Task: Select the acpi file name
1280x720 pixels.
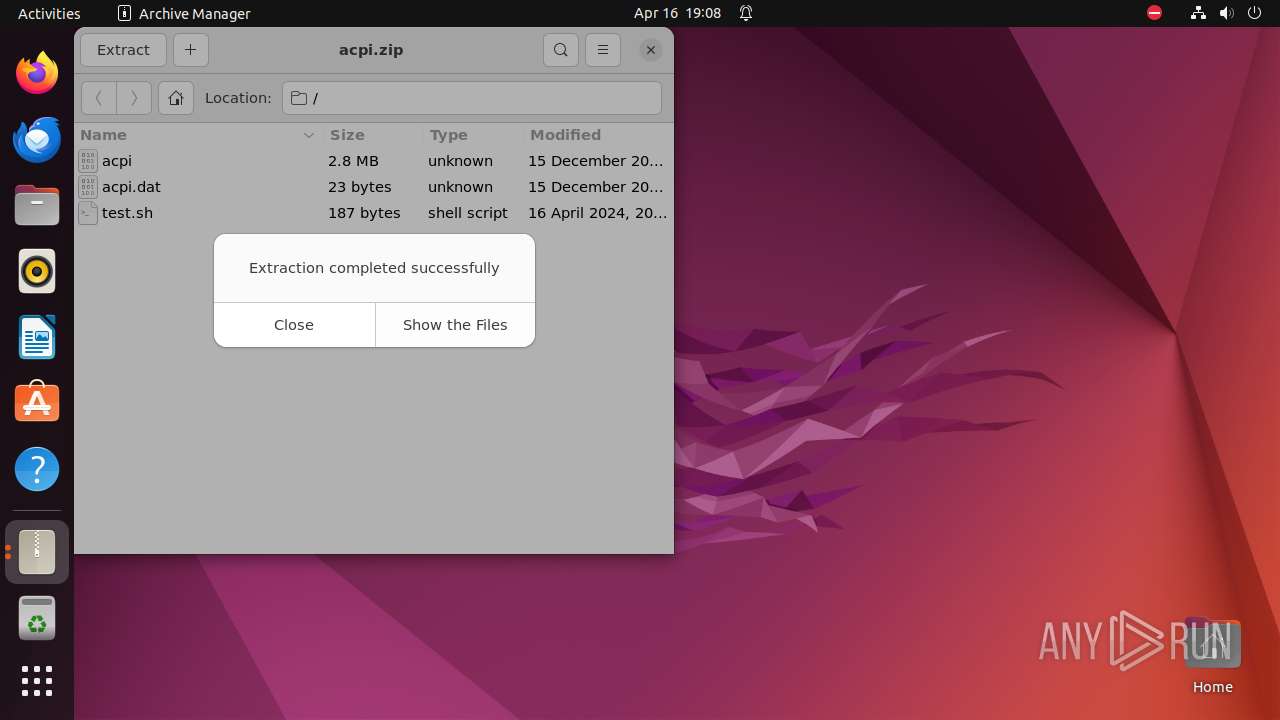Action: click(x=117, y=161)
